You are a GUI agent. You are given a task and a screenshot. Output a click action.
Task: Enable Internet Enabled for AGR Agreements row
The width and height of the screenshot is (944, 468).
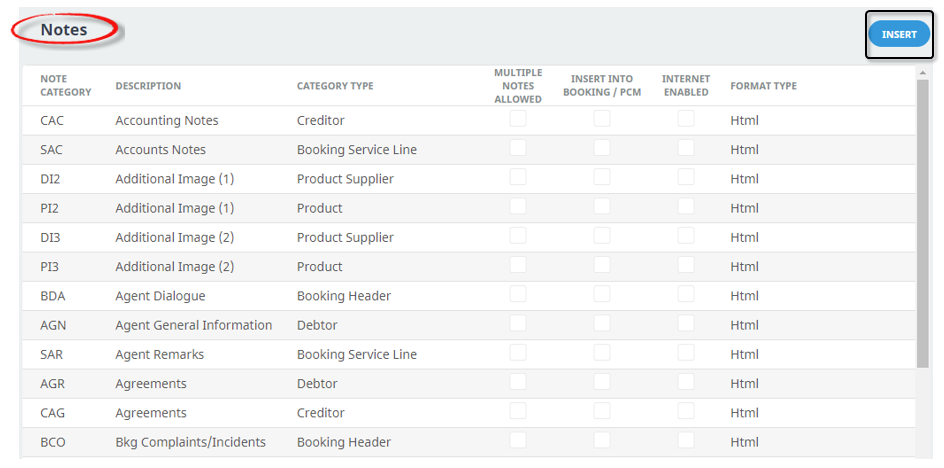pyautogui.click(x=686, y=382)
